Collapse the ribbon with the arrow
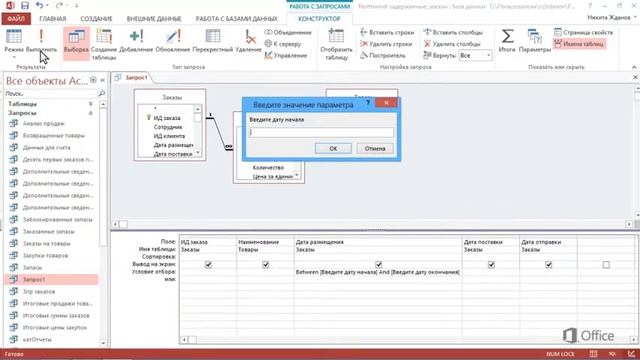 pyautogui.click(x=634, y=67)
